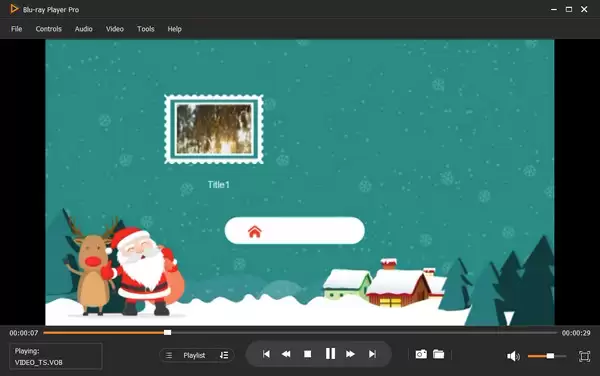Fast forward the video

(x=350, y=354)
